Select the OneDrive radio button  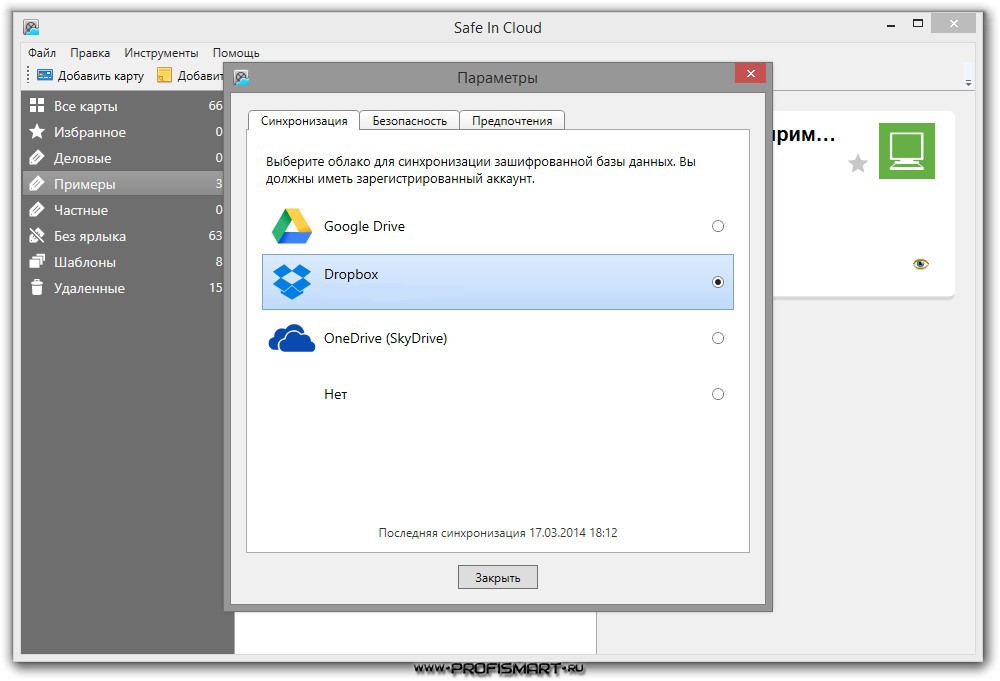tap(717, 338)
